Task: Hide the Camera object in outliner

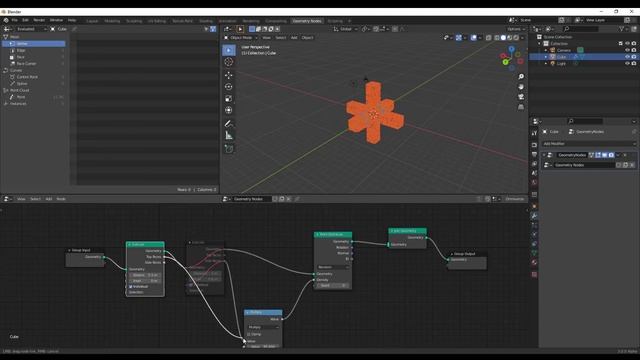Action: [627, 50]
